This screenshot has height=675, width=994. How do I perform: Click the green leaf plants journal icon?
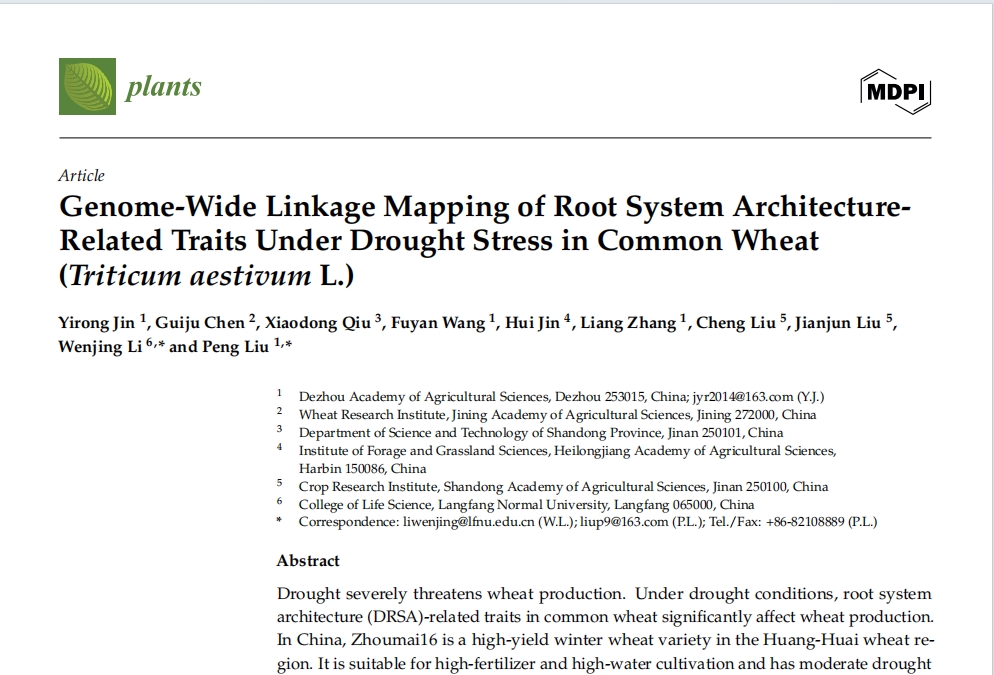point(87,87)
